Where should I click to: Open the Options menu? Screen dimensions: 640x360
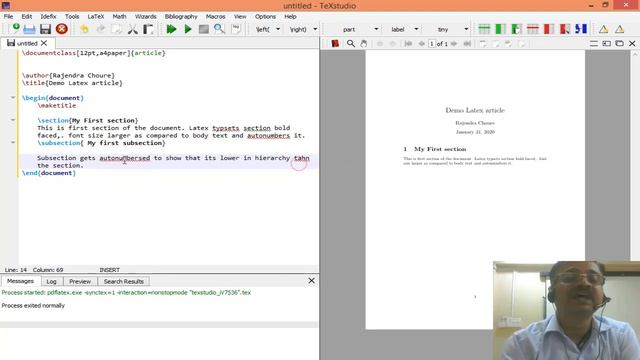click(x=265, y=16)
